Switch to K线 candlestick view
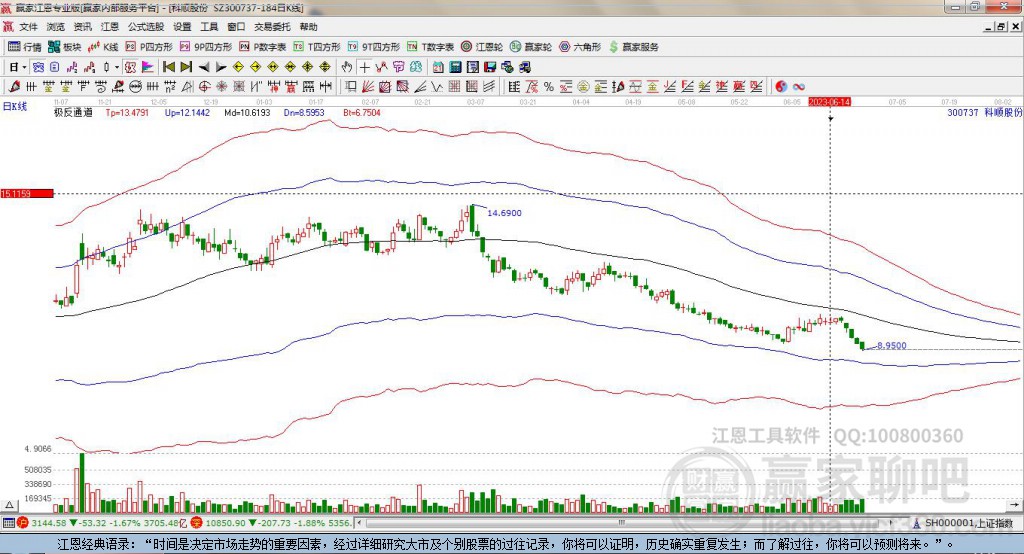This screenshot has width=1024, height=554. pyautogui.click(x=103, y=47)
